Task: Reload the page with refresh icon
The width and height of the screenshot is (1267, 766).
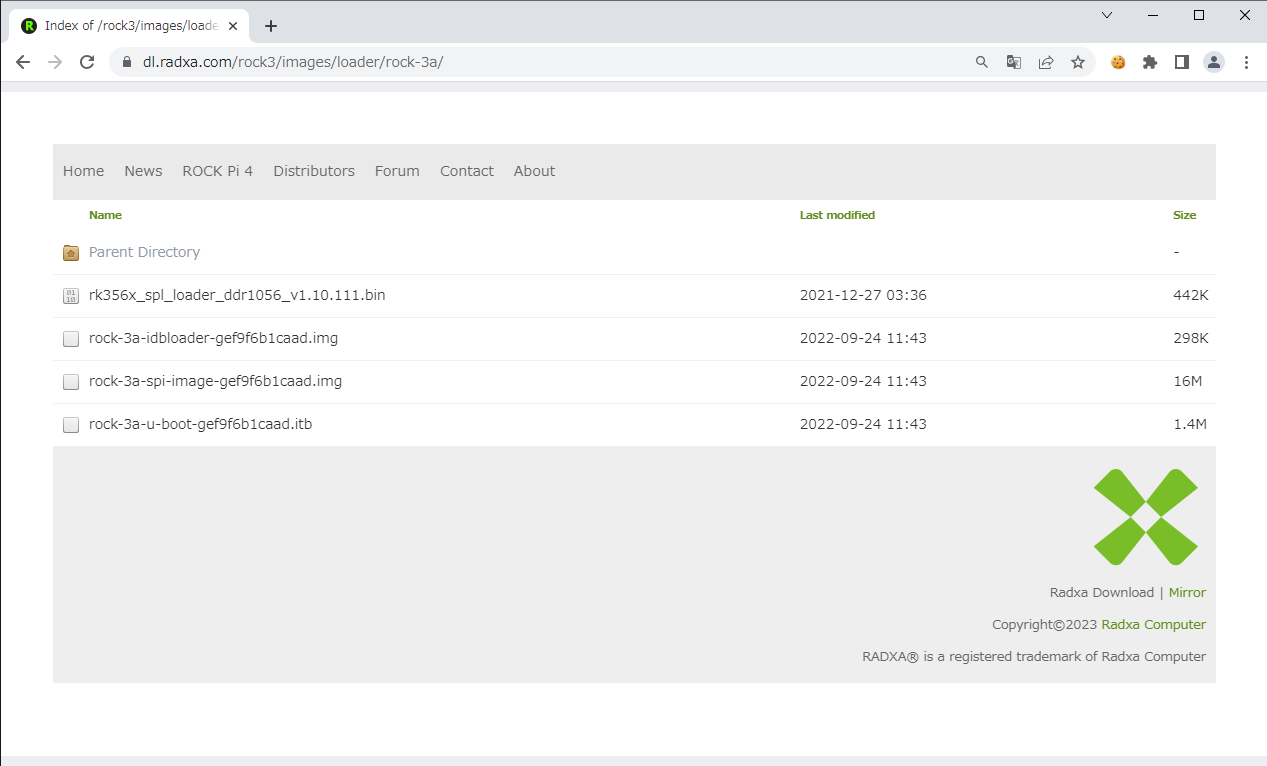Action: (x=87, y=62)
